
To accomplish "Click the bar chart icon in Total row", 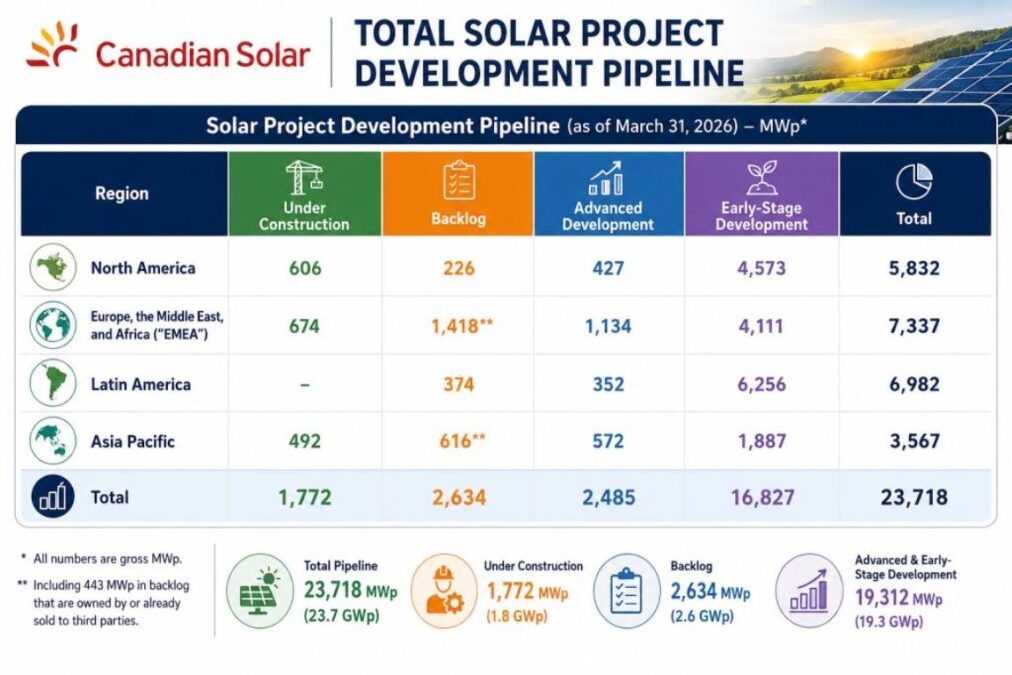I will point(53,497).
